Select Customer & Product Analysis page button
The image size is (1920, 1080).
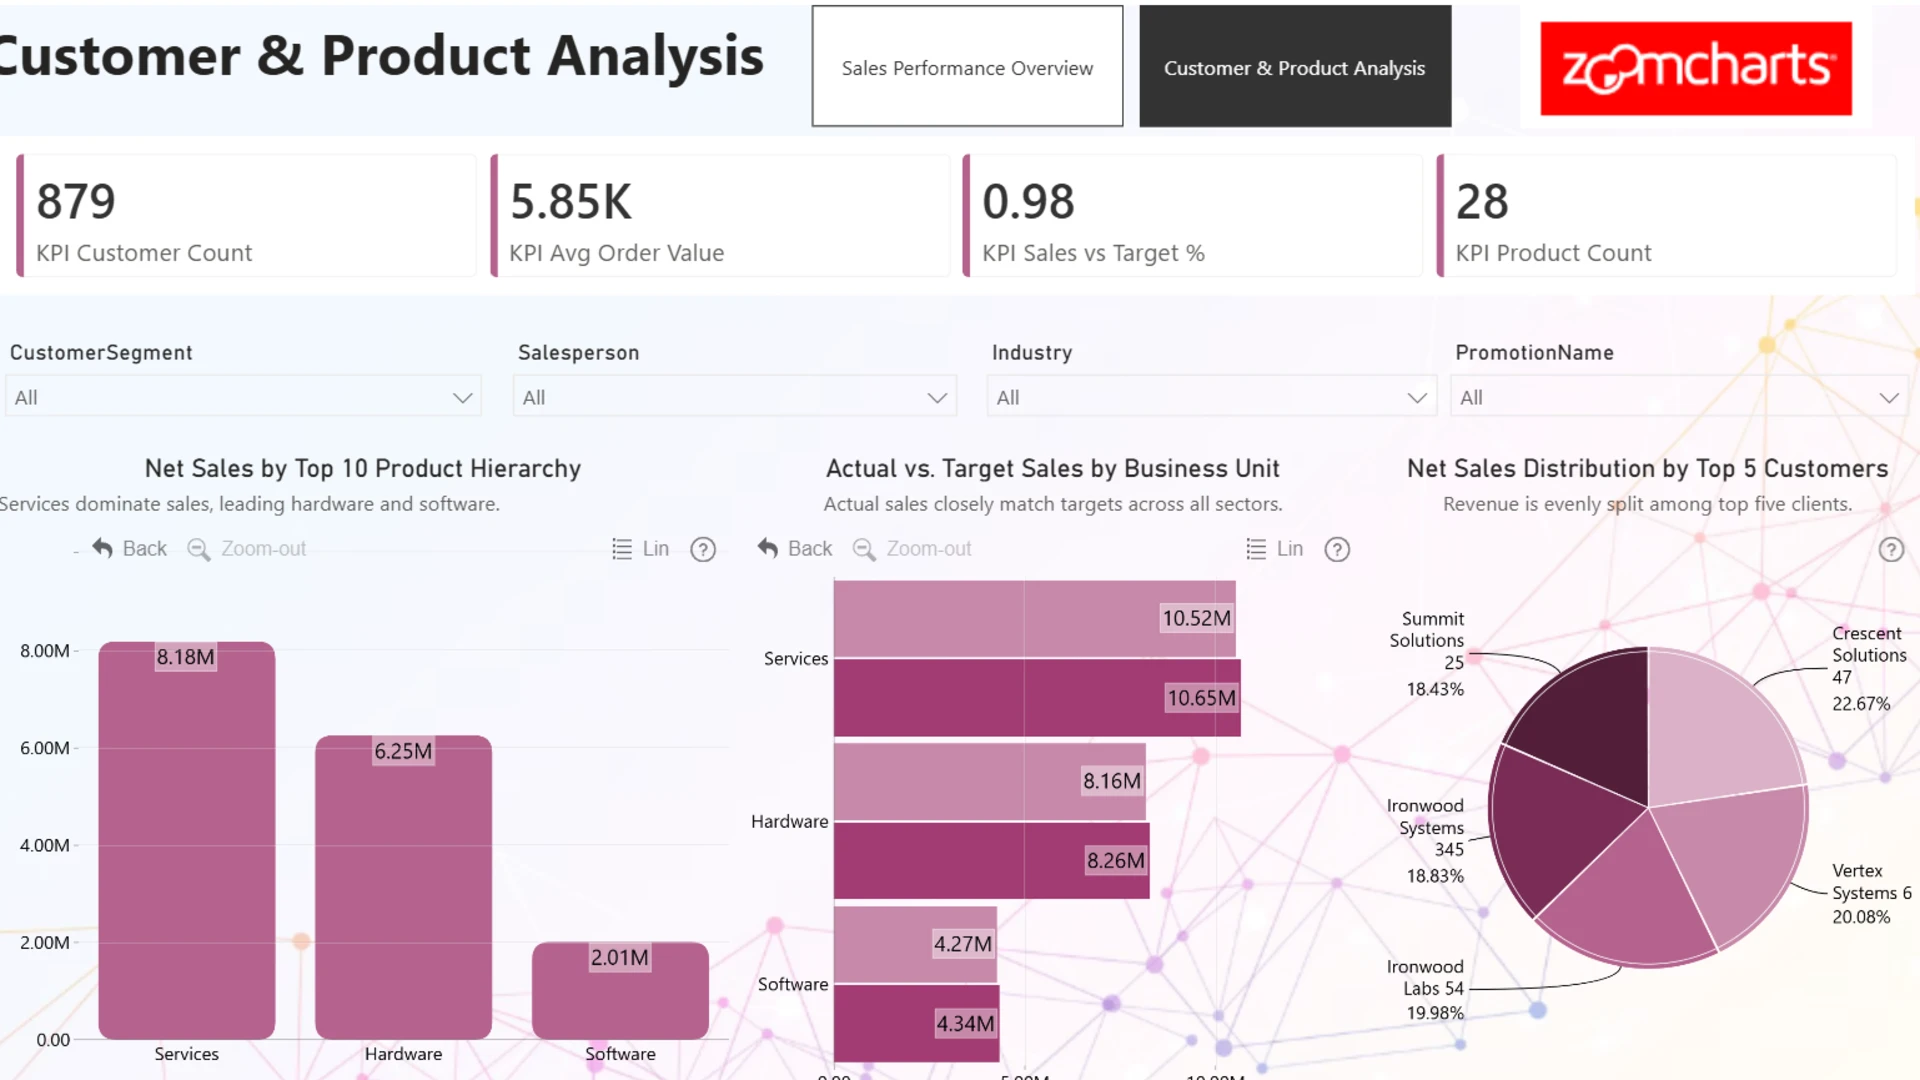1295,67
